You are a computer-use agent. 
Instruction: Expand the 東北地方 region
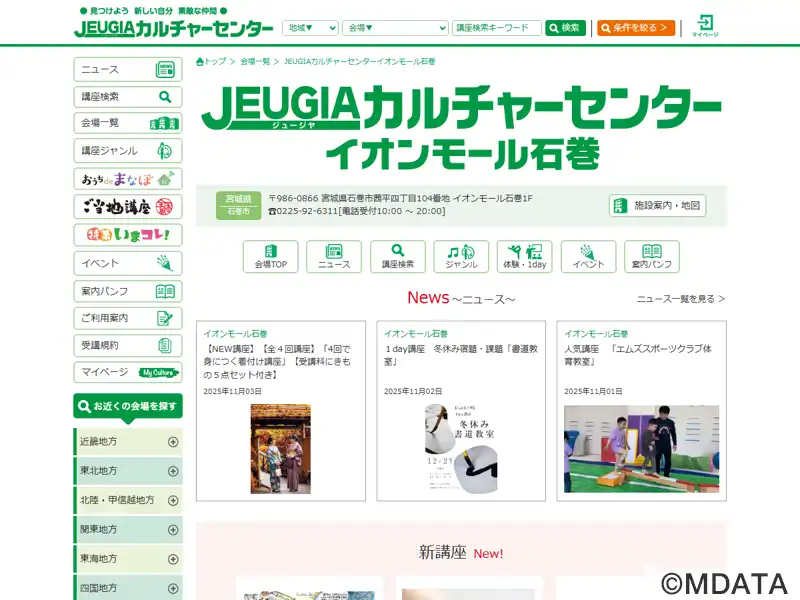tap(128, 470)
